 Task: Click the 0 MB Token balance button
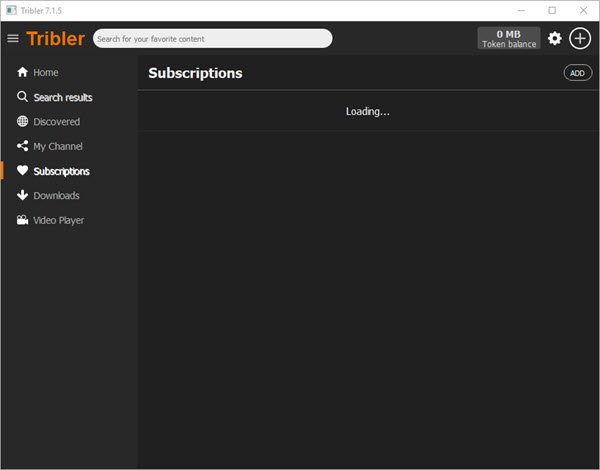pyautogui.click(x=509, y=38)
